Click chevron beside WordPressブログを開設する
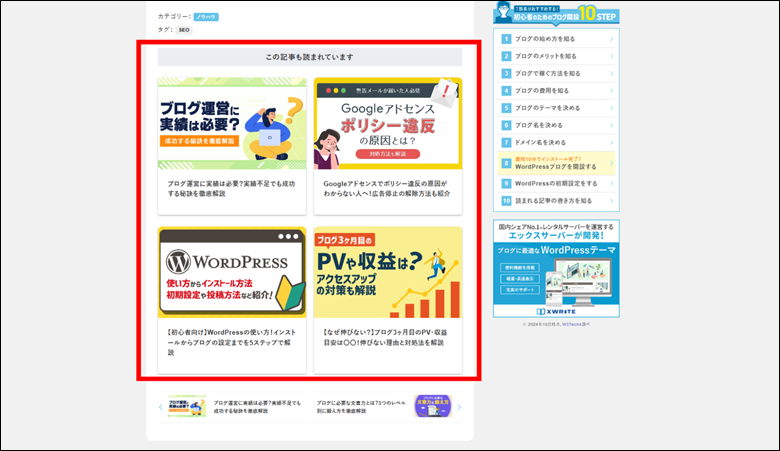The height and width of the screenshot is (451, 780). pyautogui.click(x=611, y=163)
